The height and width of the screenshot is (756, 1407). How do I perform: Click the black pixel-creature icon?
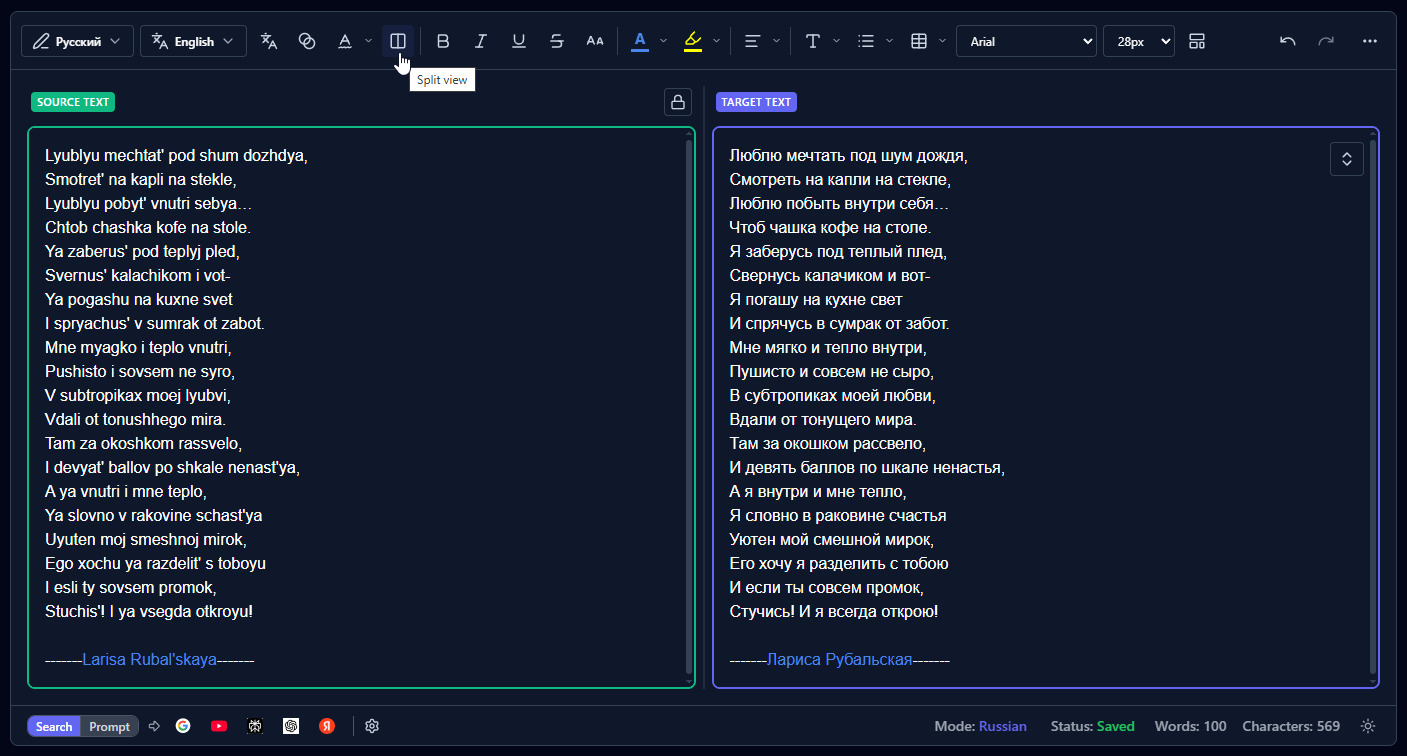(255, 726)
